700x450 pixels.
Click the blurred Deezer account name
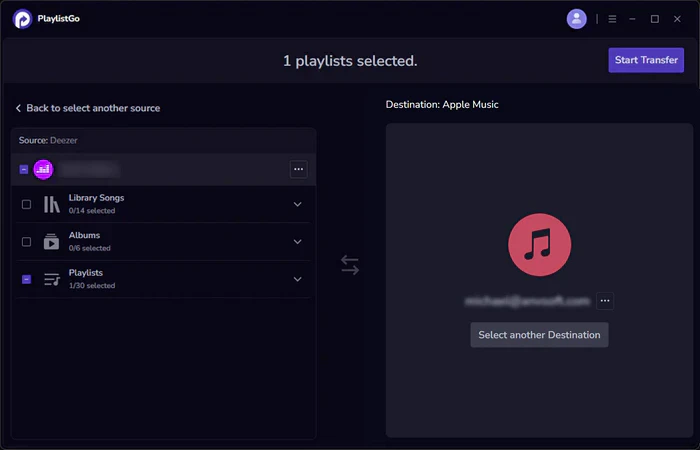tap(90, 169)
